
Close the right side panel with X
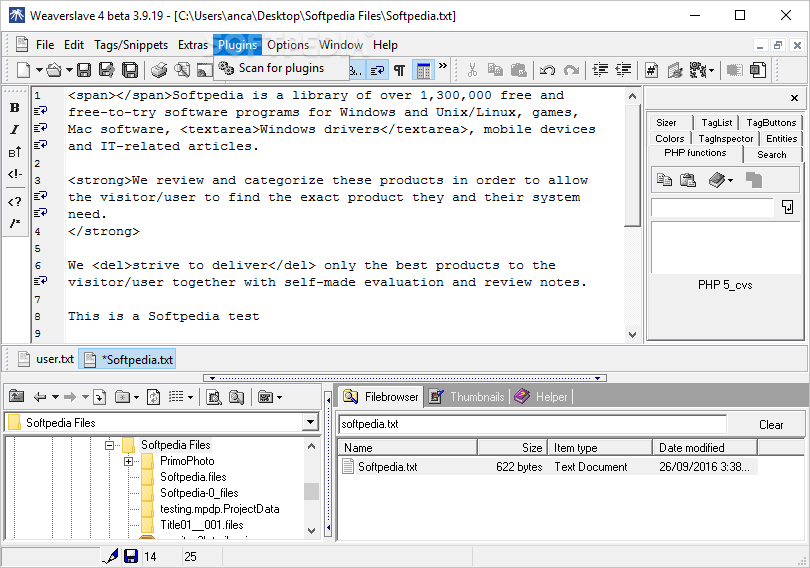click(x=794, y=98)
